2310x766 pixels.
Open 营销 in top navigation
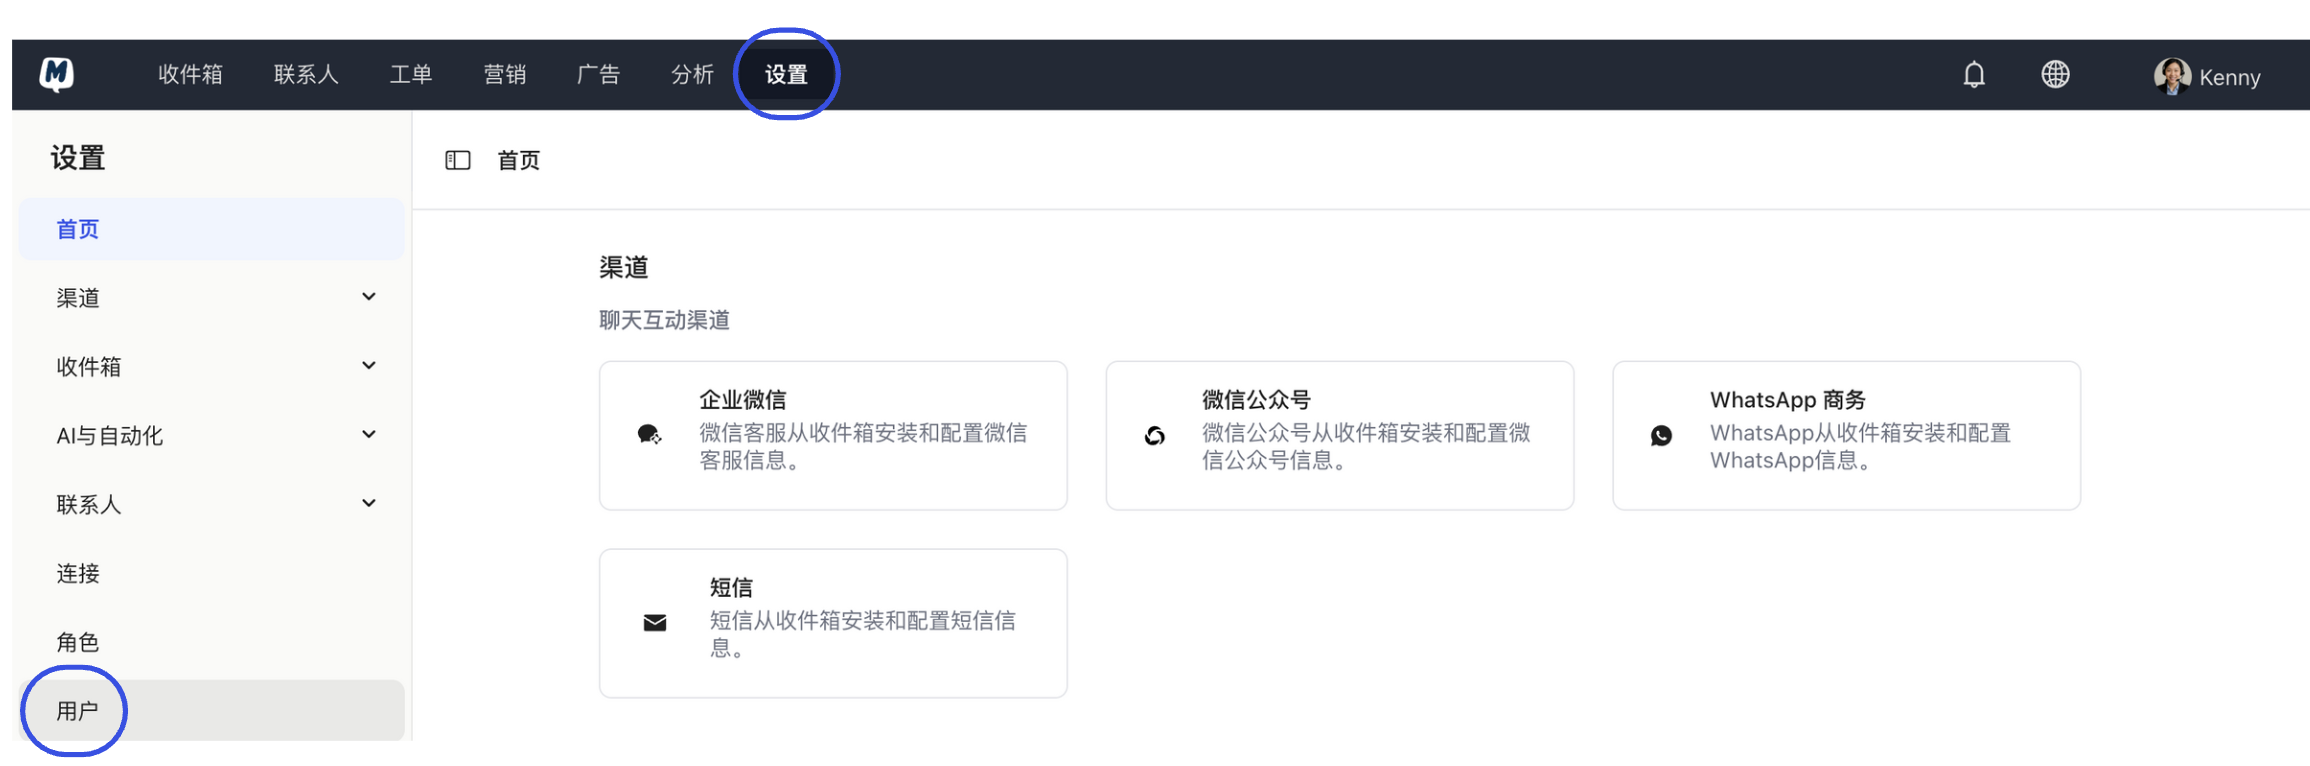point(505,75)
